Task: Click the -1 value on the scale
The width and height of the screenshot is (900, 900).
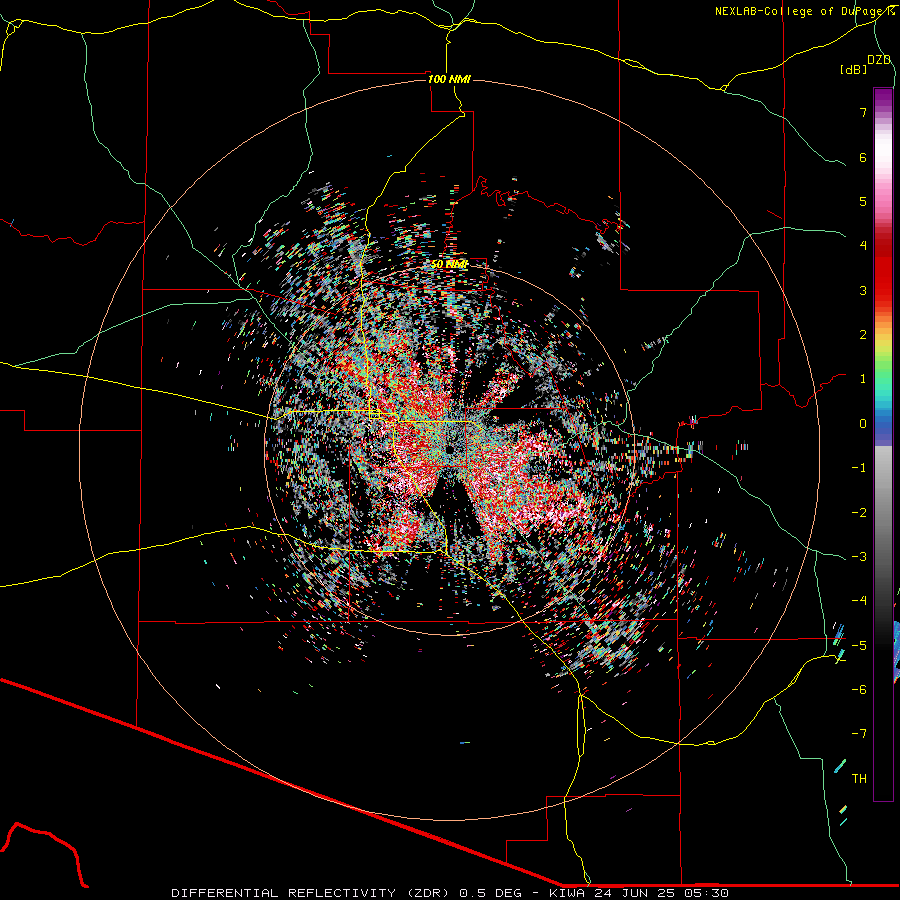Action: 859,468
